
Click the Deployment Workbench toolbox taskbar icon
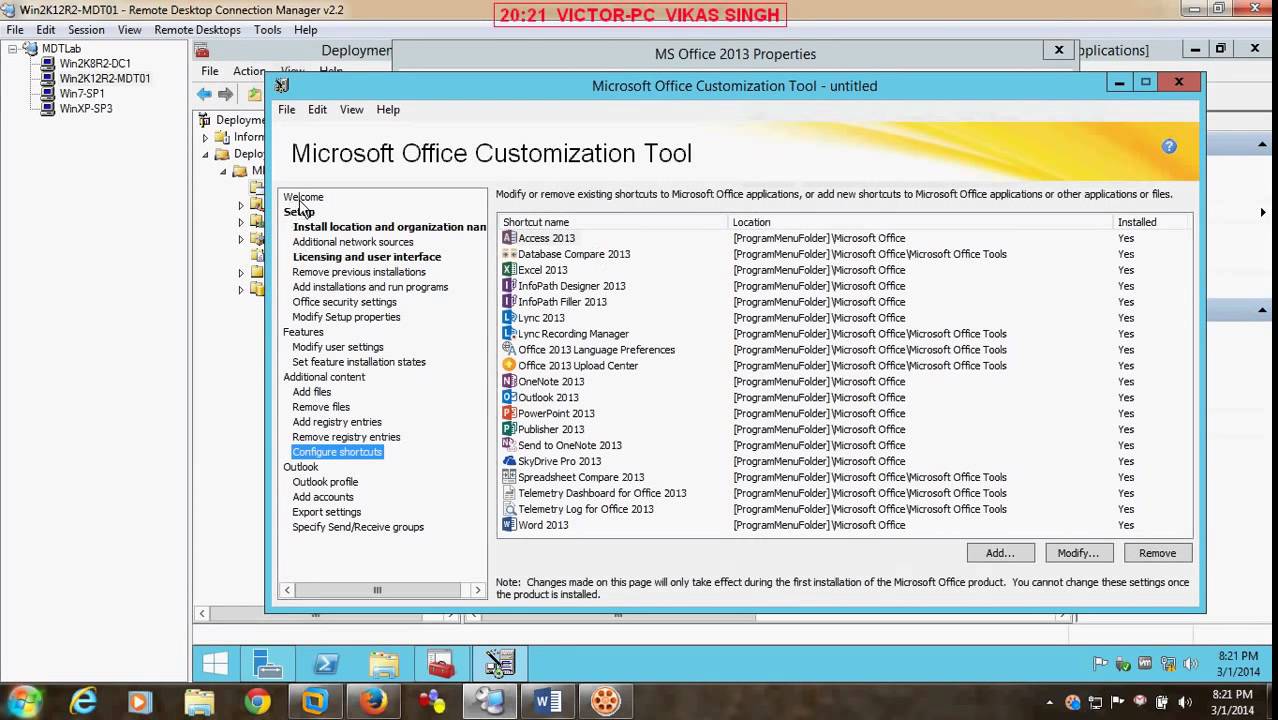click(x=442, y=664)
